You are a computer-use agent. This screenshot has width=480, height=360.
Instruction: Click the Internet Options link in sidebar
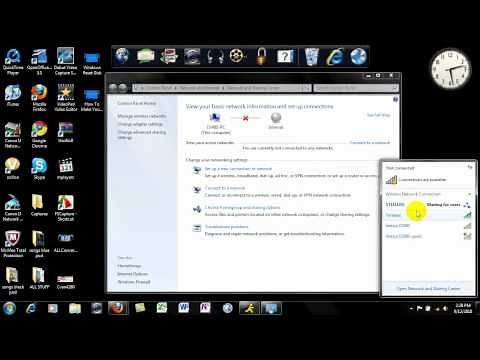[x=132, y=274]
